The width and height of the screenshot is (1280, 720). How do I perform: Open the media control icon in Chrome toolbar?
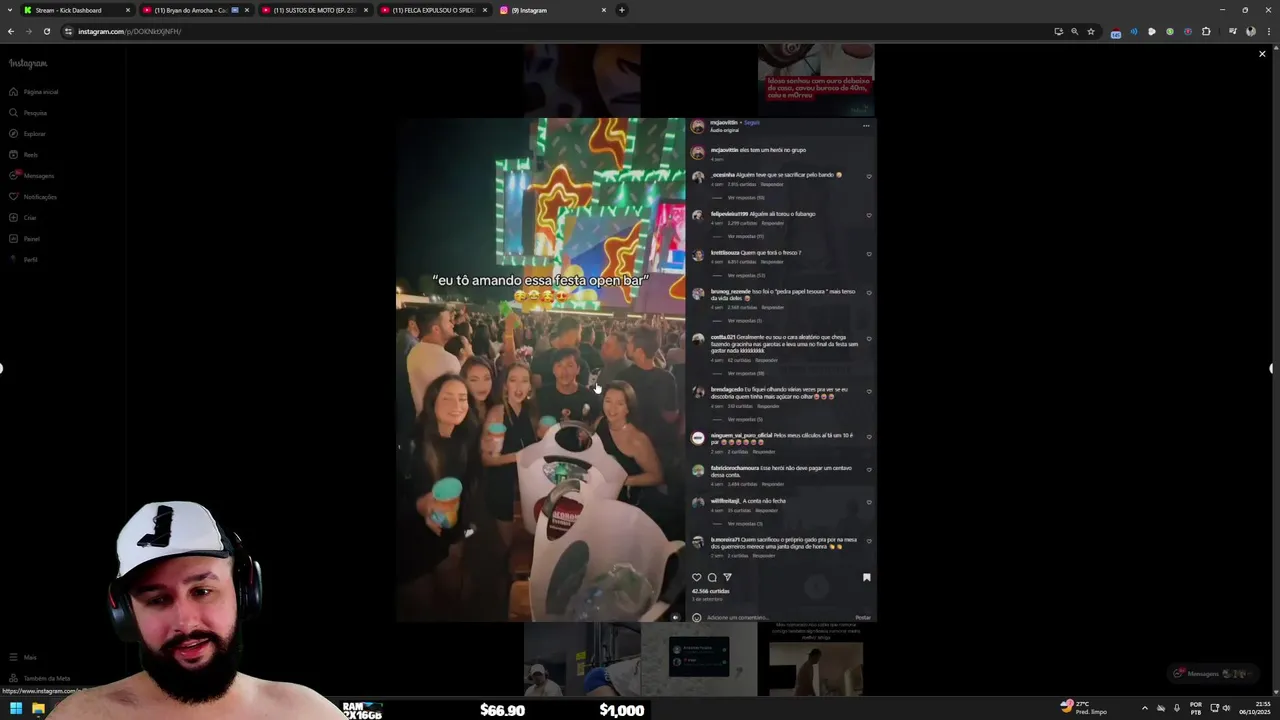(x=1232, y=31)
